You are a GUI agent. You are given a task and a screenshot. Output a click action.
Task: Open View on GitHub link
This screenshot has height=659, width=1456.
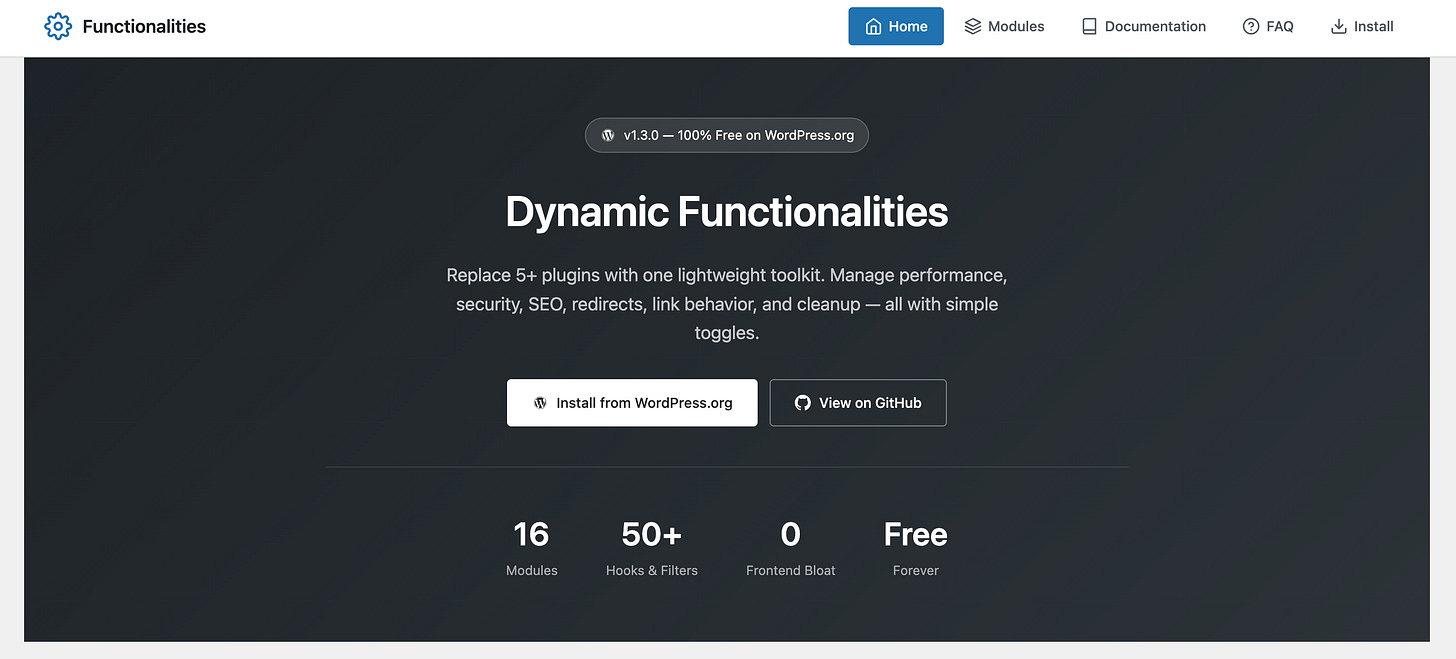pos(858,403)
